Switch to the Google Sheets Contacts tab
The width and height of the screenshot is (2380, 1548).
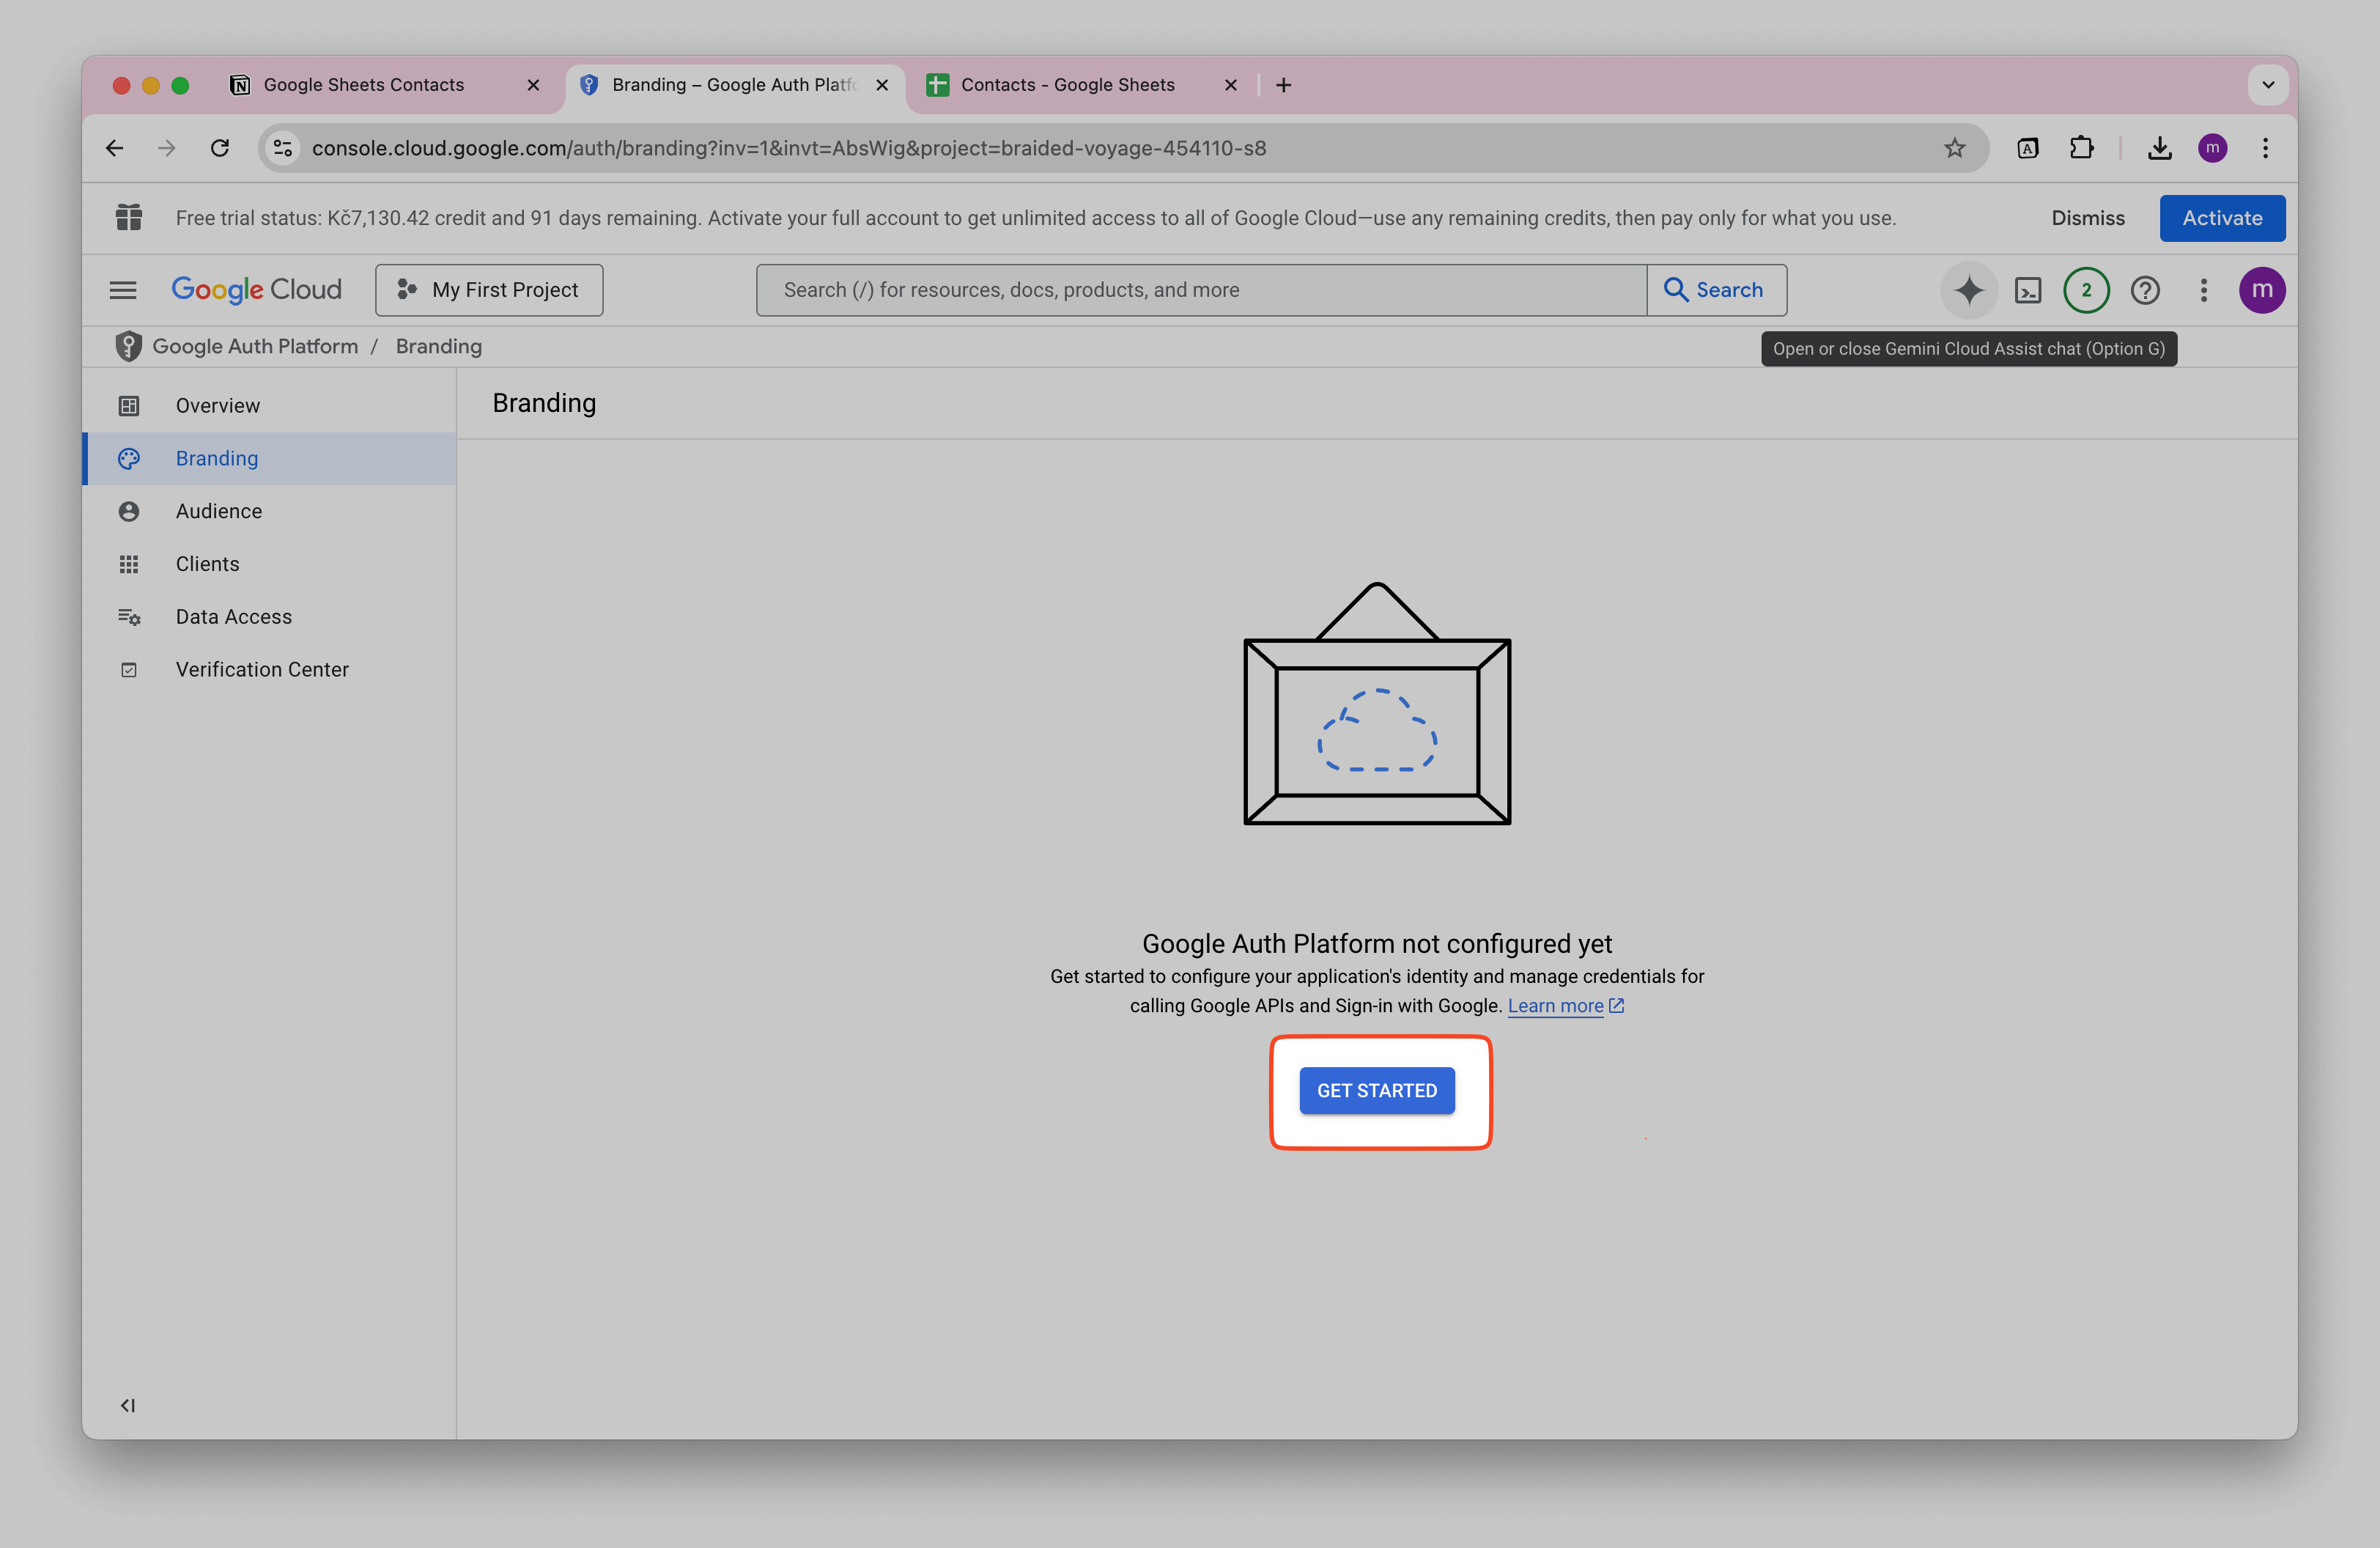[365, 85]
